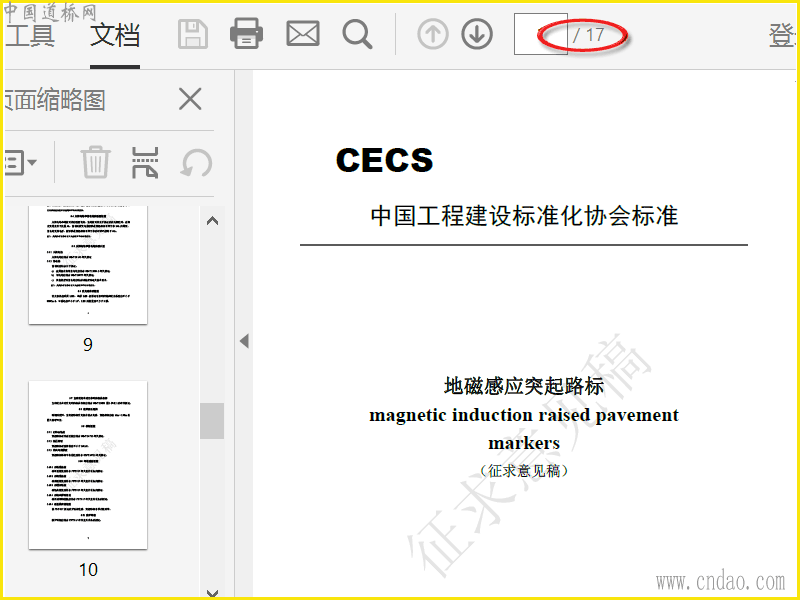The image size is (800, 600).
Task: Select page 10 thumbnail
Action: (88, 465)
